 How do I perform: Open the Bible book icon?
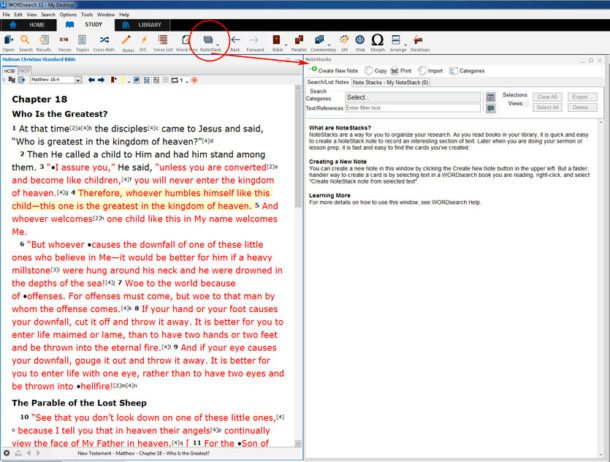point(276,40)
